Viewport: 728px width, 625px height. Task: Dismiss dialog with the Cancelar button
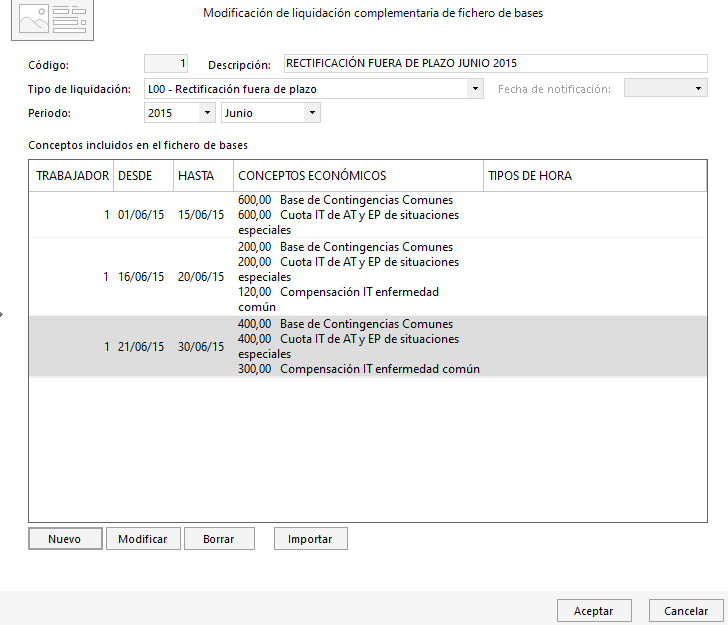[x=686, y=611]
